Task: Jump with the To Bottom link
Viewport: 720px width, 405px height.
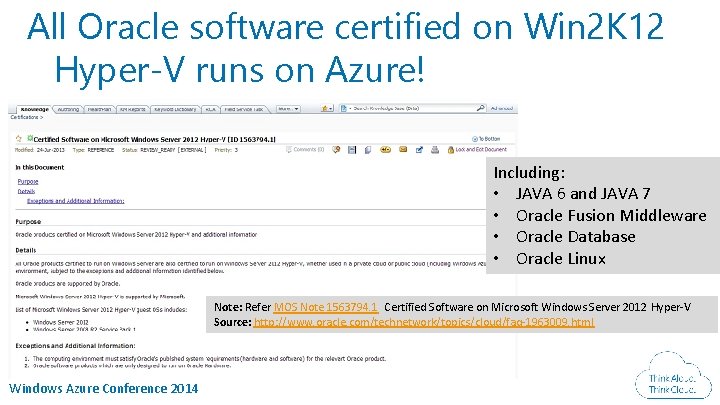Action: [x=486, y=139]
